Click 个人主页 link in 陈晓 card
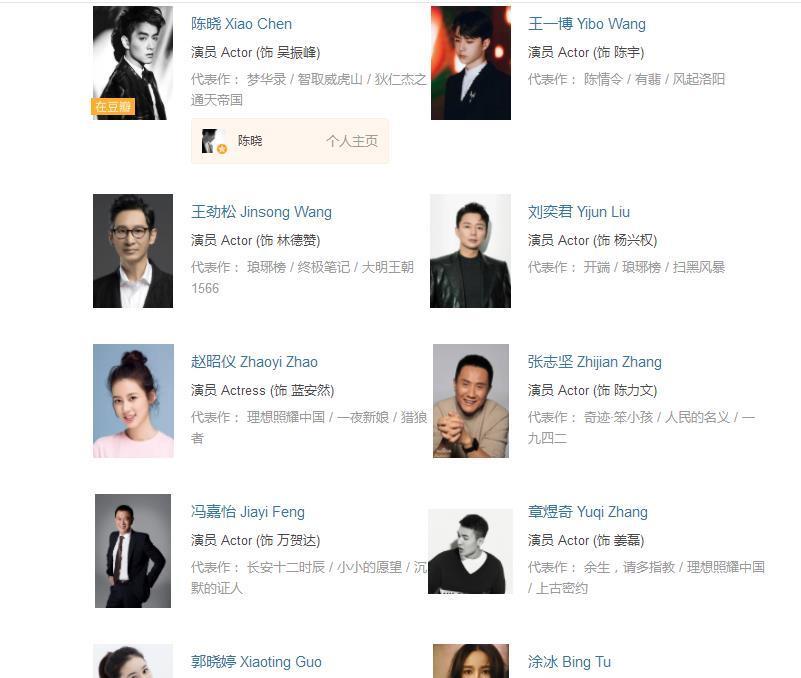Image resolution: width=801 pixels, height=678 pixels. [352, 141]
